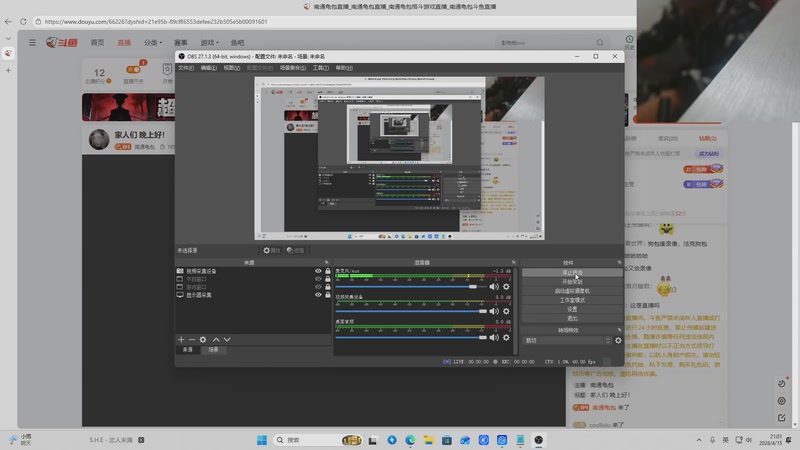This screenshot has height=450, width=800.
Task: Click 设置 button in OBS controls
Action: point(572,309)
